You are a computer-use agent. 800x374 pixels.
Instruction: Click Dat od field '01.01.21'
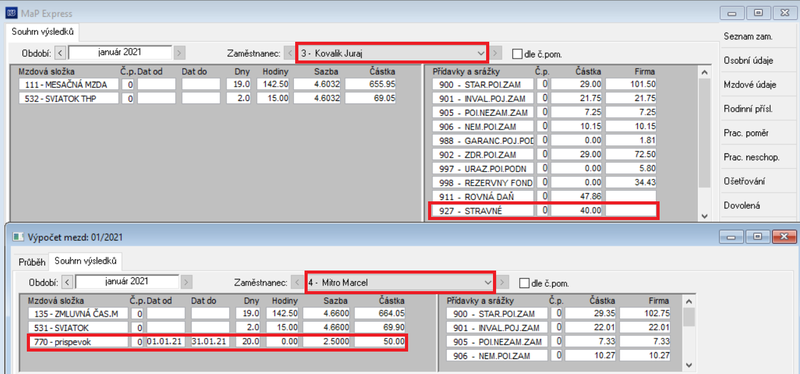(166, 341)
